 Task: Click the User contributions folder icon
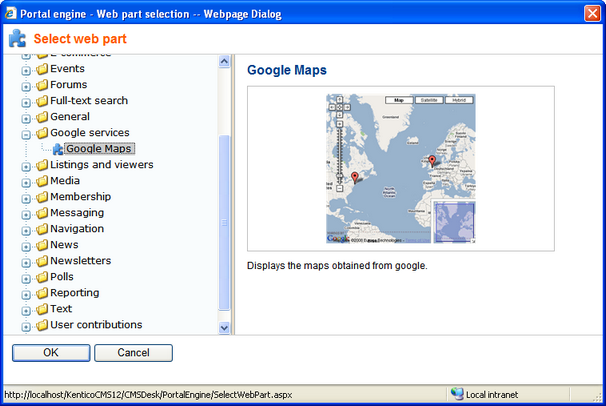42,325
